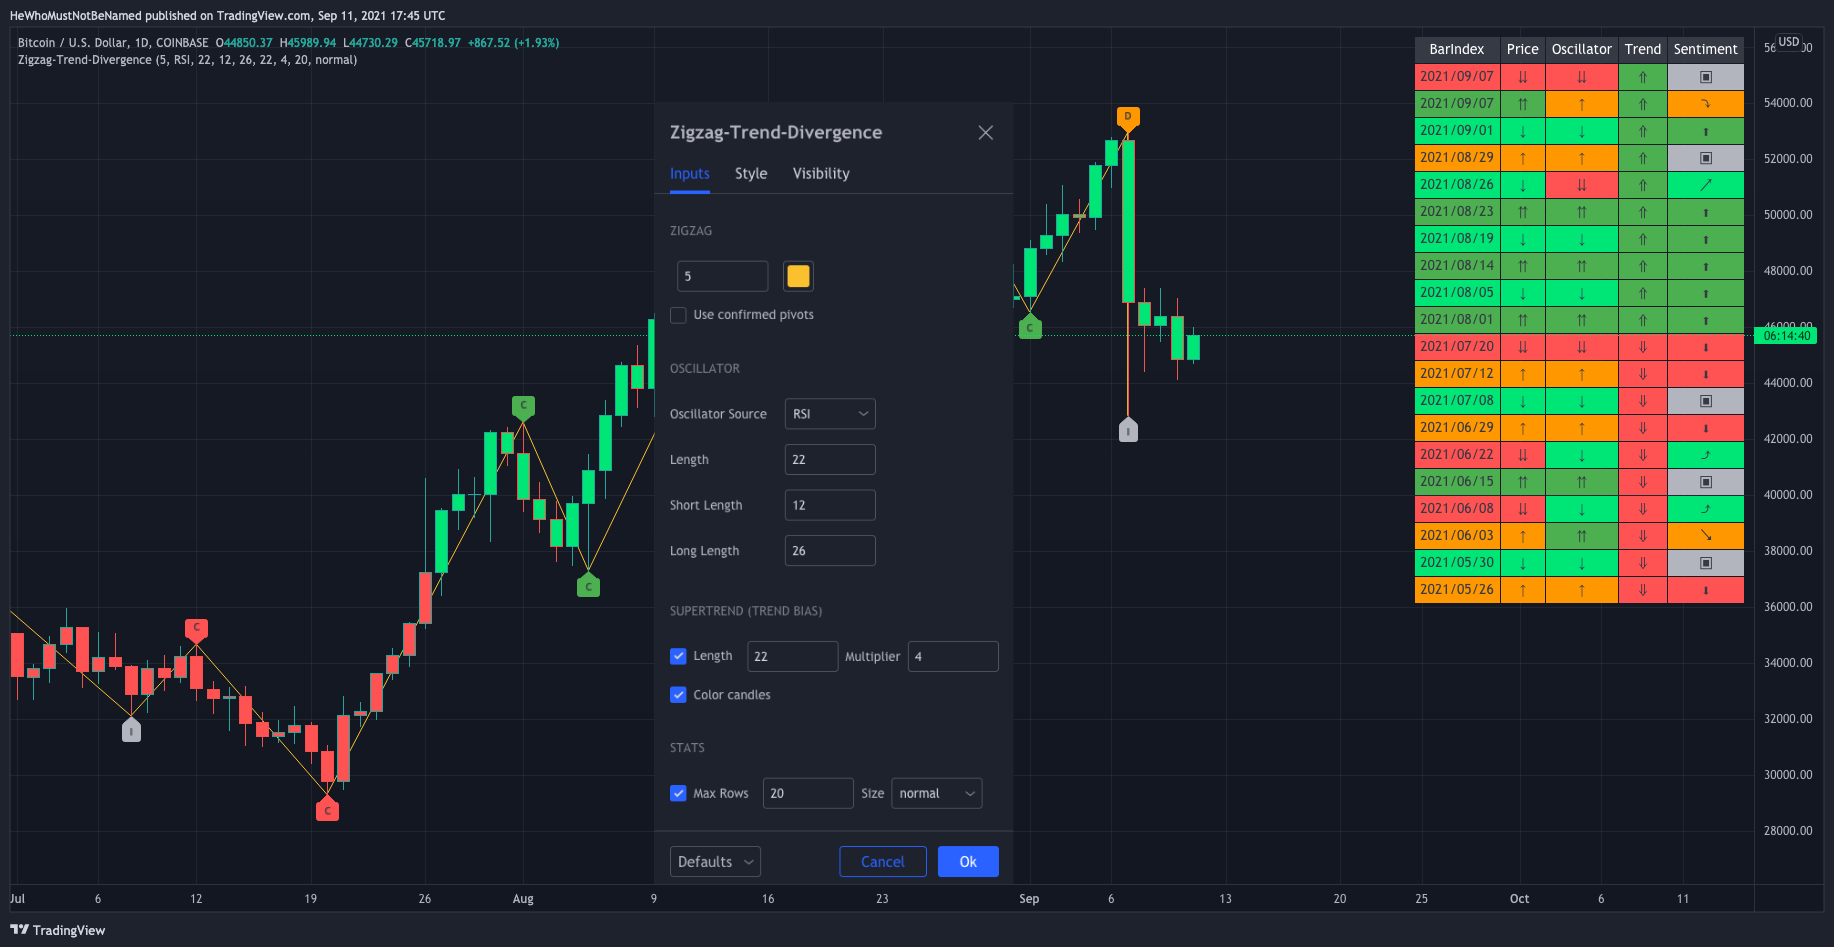Switch to the Inputs tab
The width and height of the screenshot is (1834, 947).
pos(690,173)
